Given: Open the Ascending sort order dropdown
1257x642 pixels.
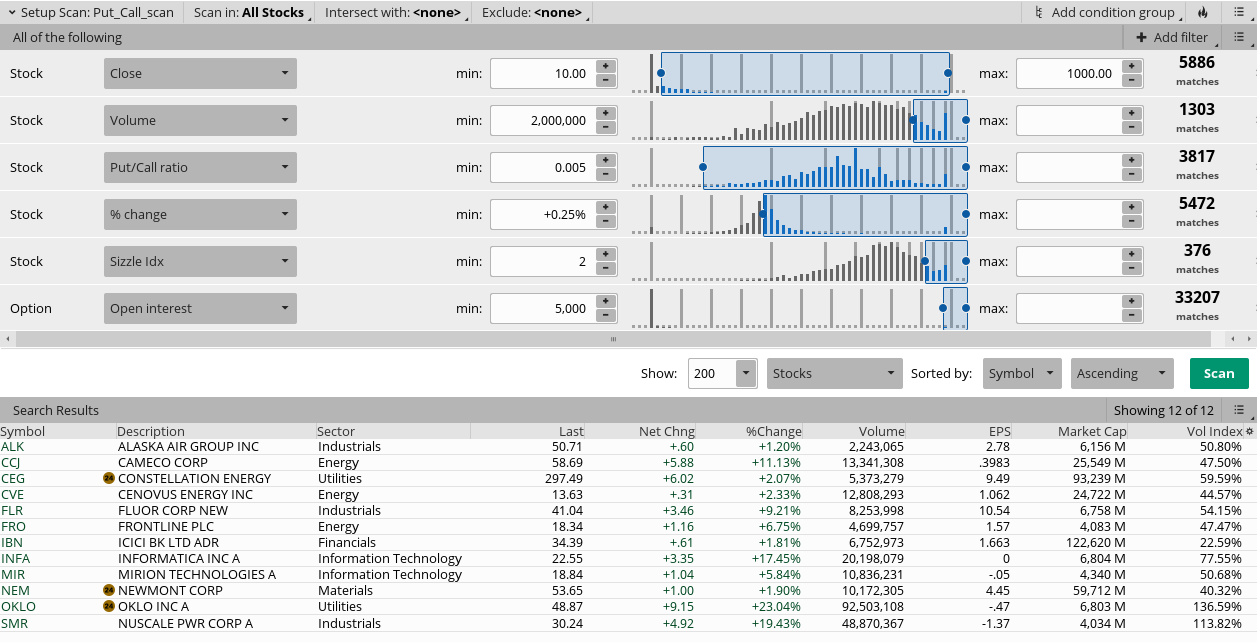Looking at the screenshot, I should tap(1122, 373).
